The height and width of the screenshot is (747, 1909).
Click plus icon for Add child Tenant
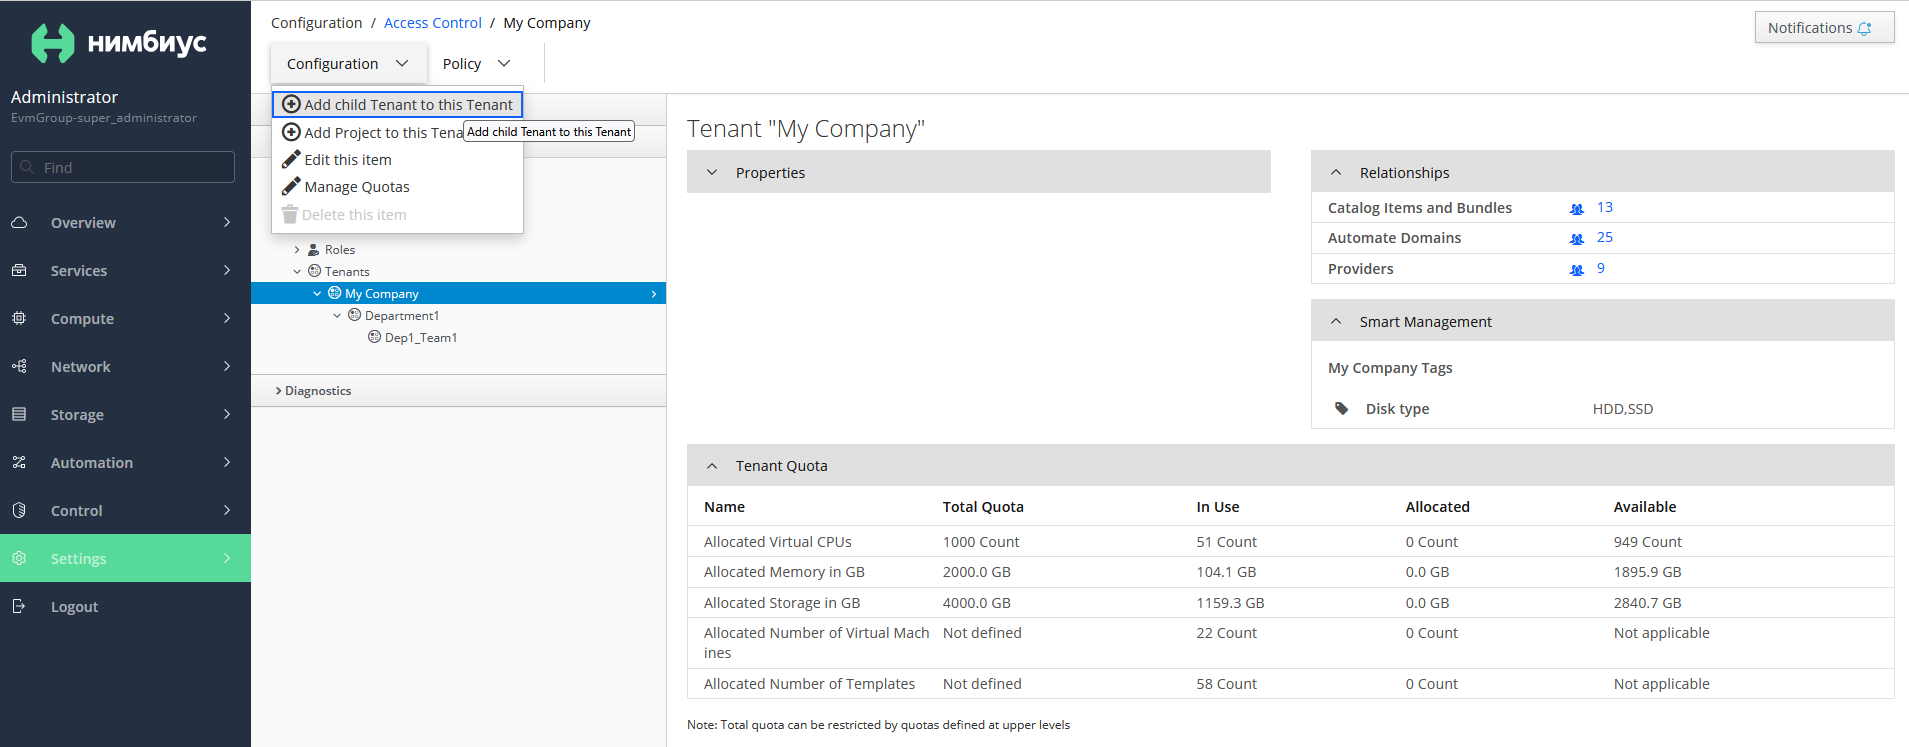pyautogui.click(x=291, y=104)
